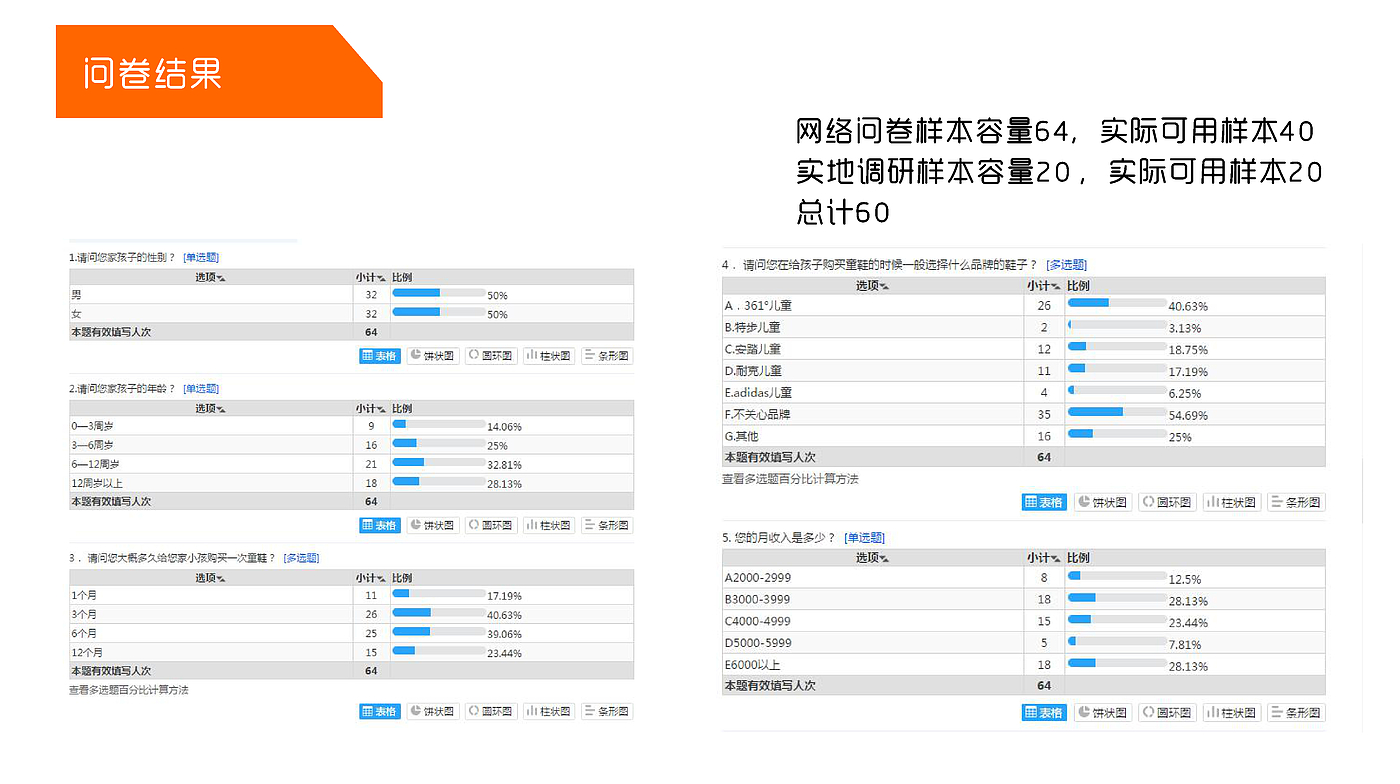
Task: Open 条形图 for the child age question
Action: tap(607, 525)
